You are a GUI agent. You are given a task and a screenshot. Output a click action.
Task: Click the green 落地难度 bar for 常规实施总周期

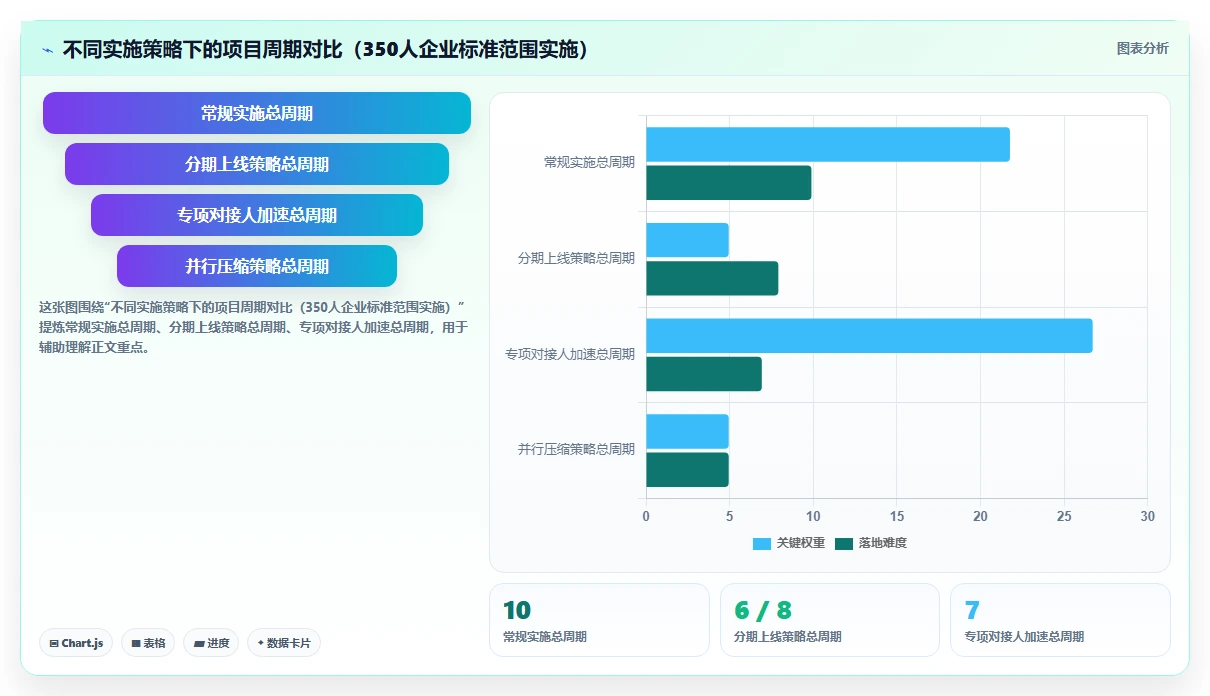pyautogui.click(x=729, y=182)
